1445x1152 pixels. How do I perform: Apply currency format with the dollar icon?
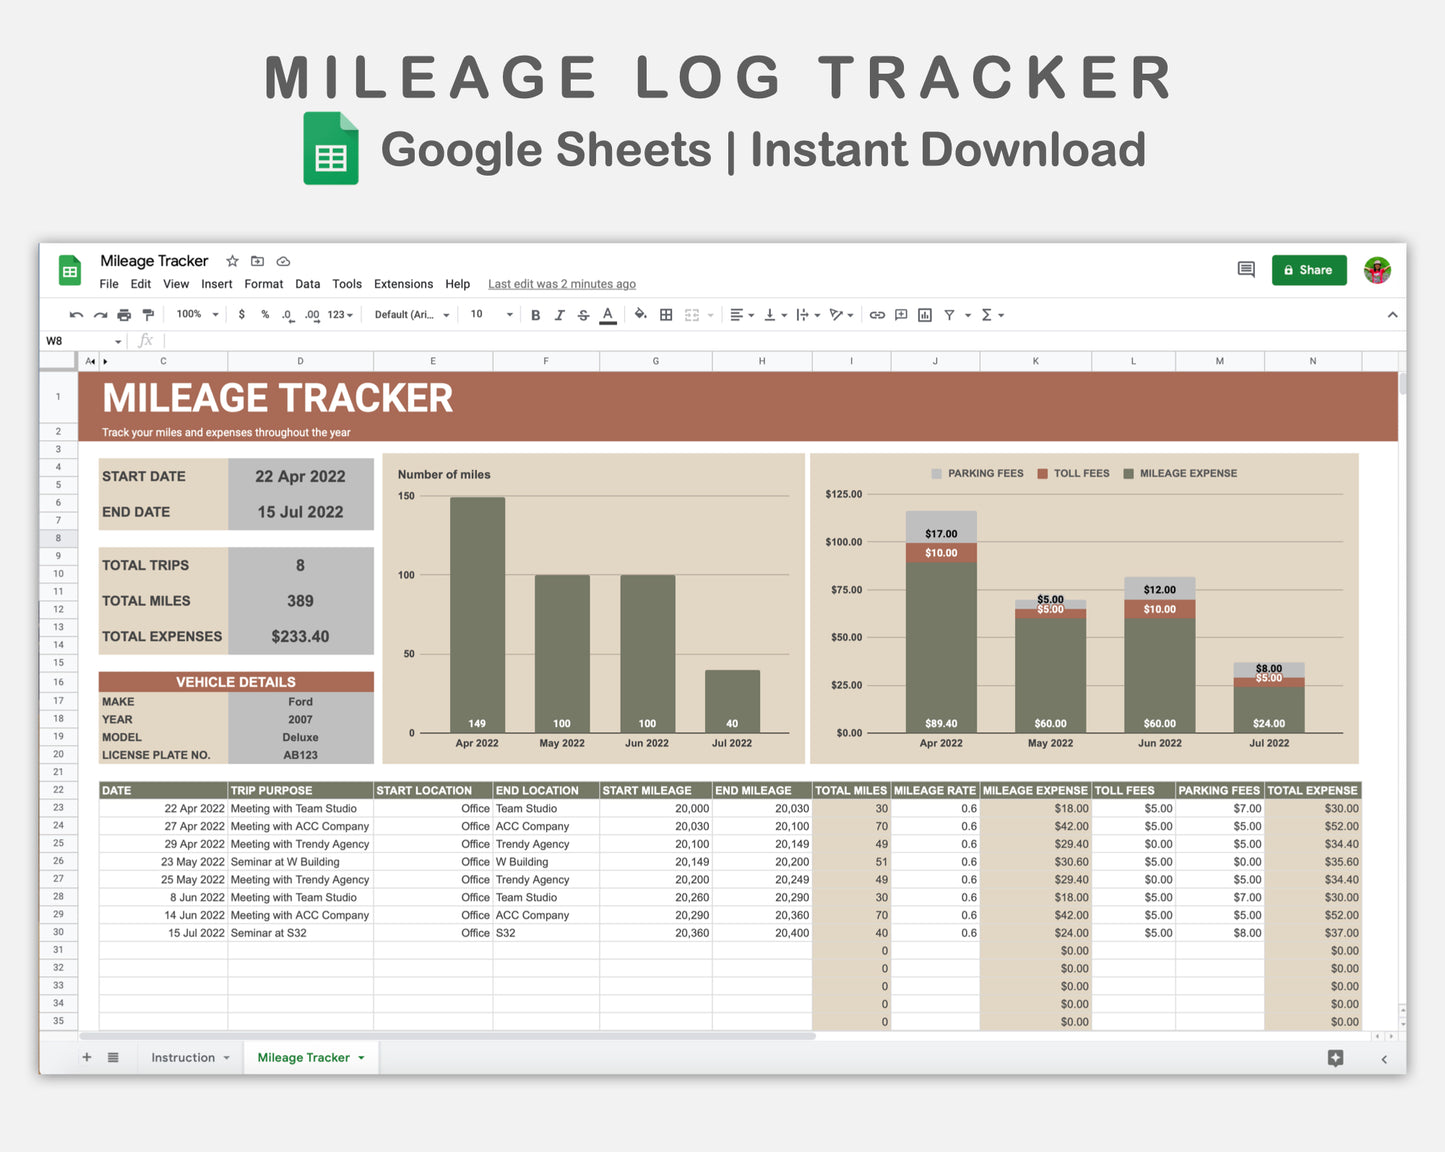click(x=242, y=314)
